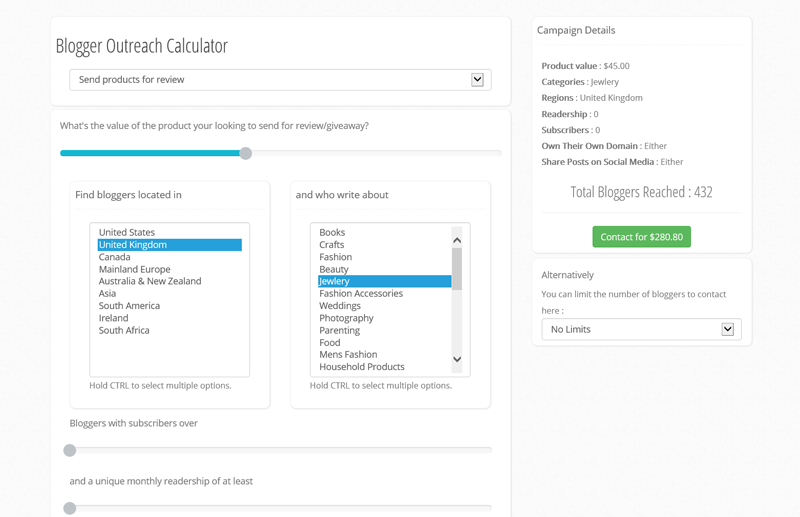
Task: Open the Send products for review dropdown
Action: (x=280, y=80)
